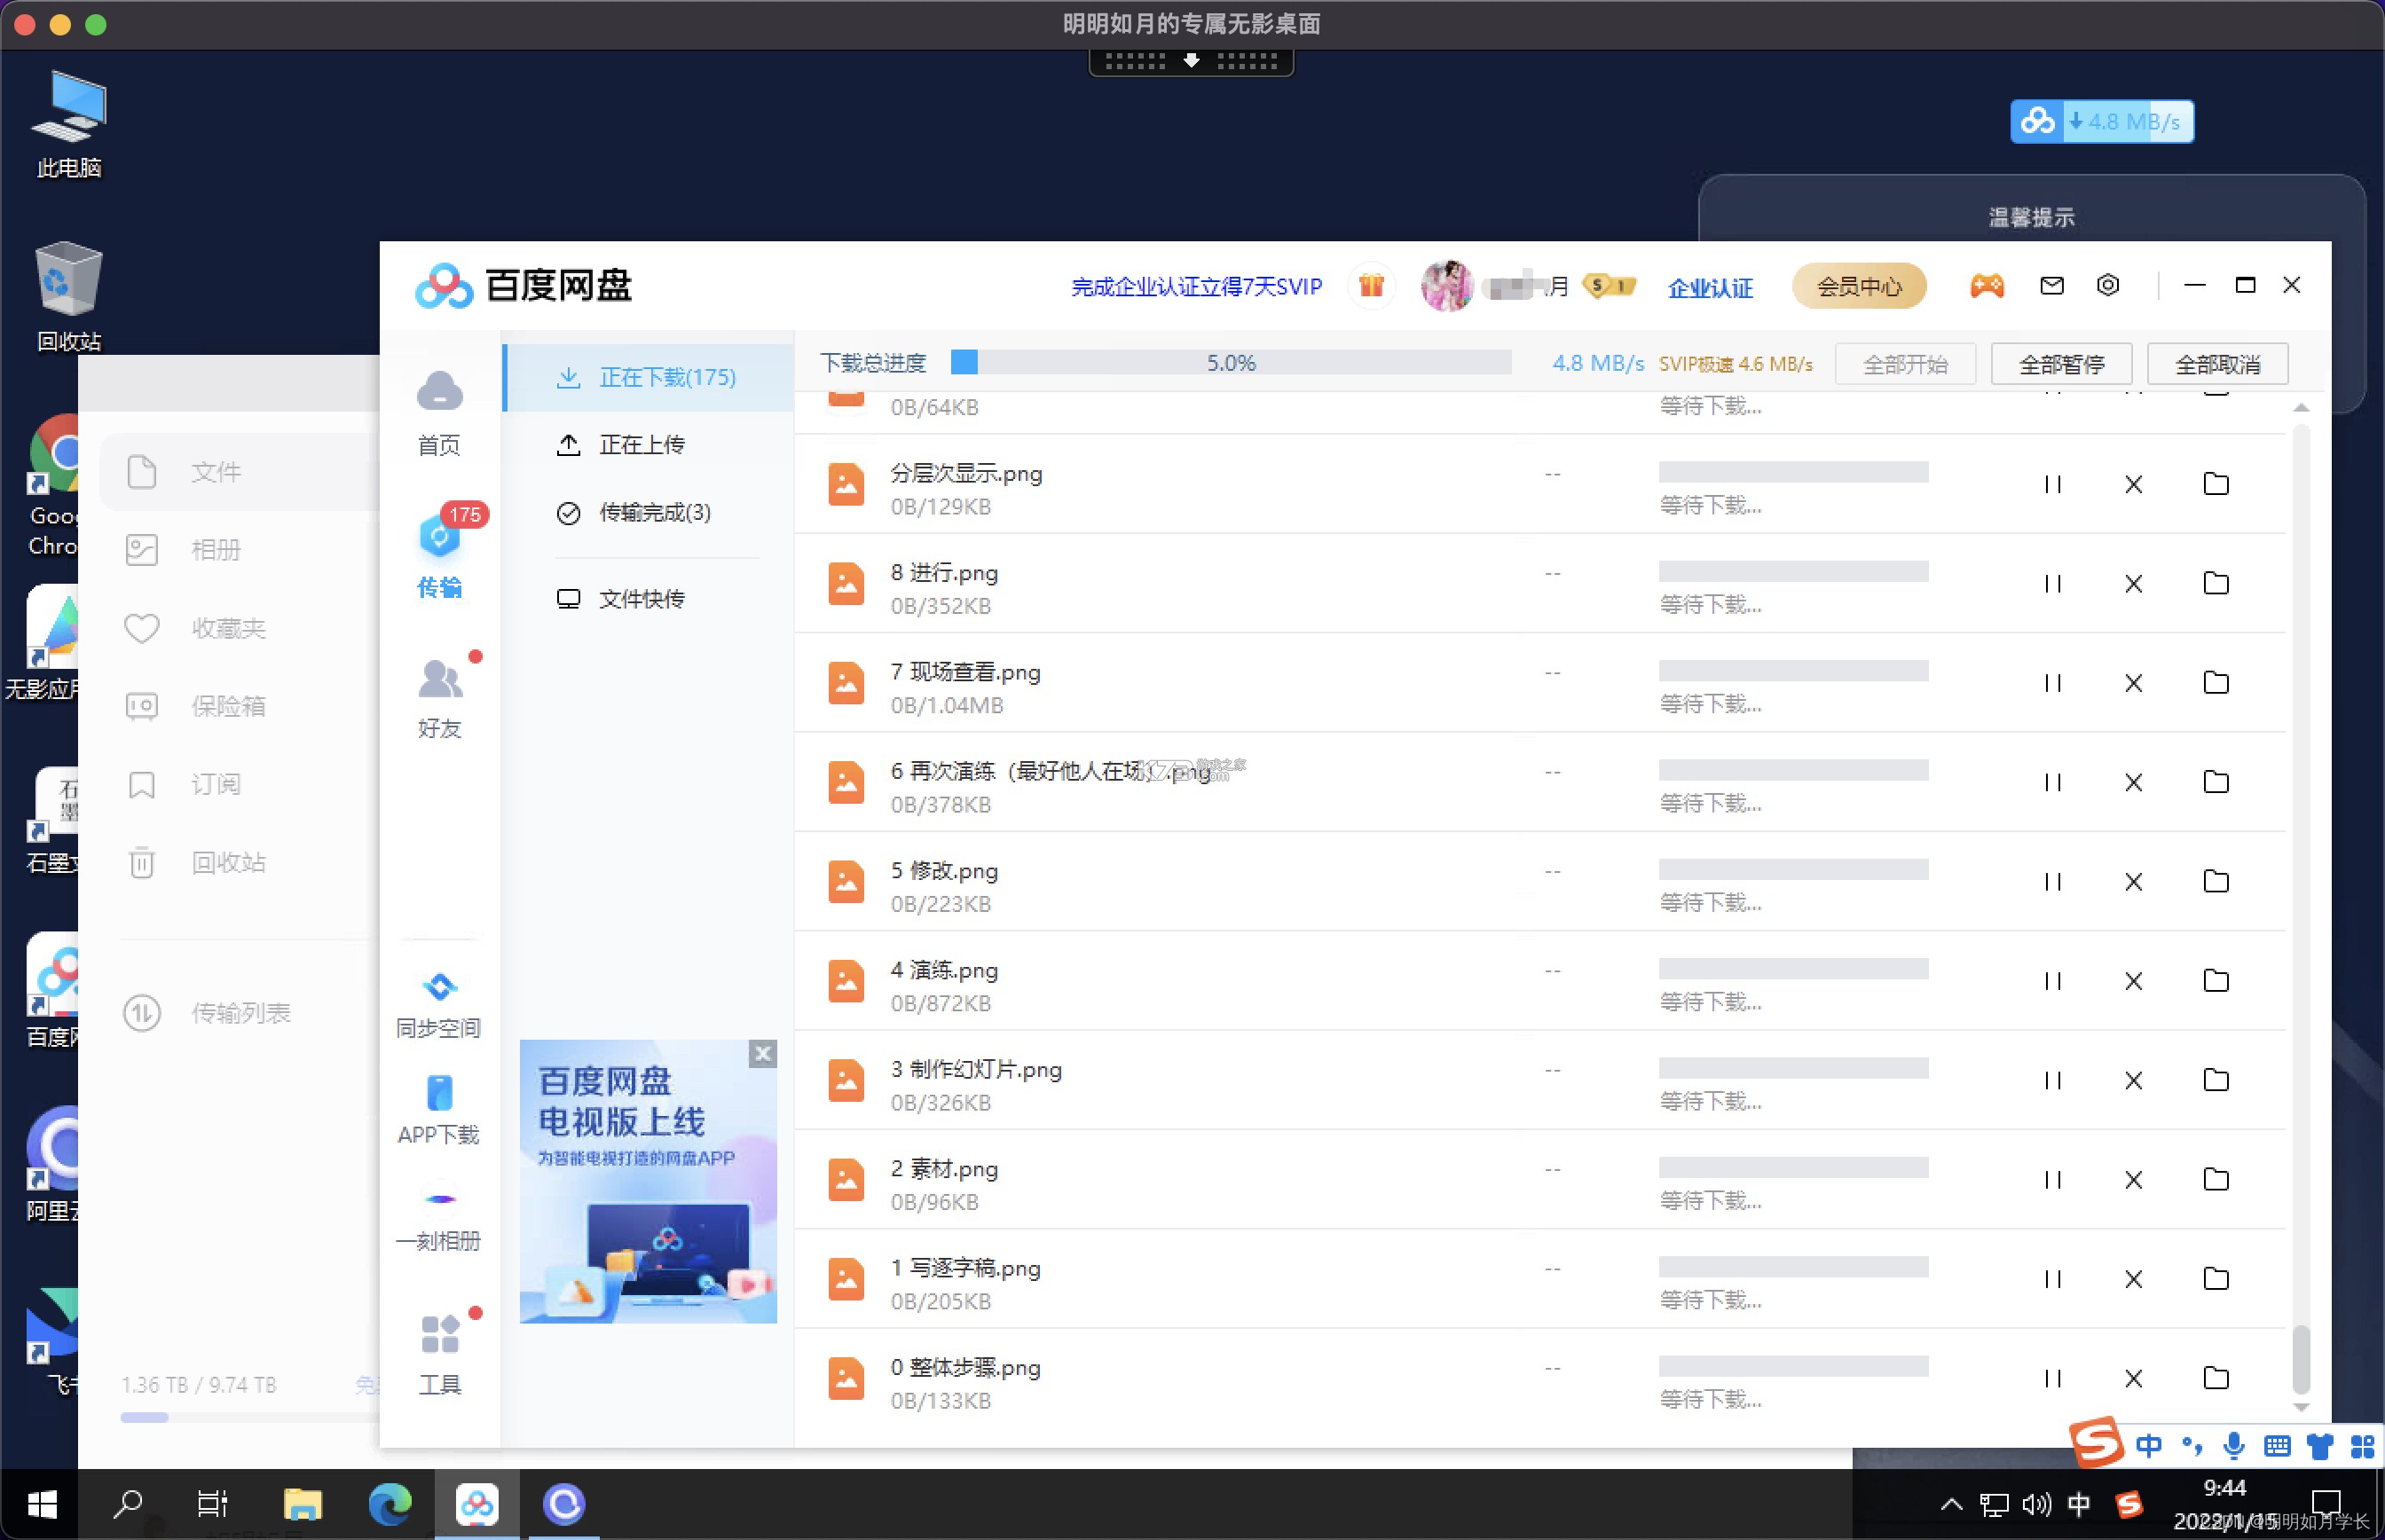Image resolution: width=2385 pixels, height=1540 pixels.
Task: Open the 企业认证 link
Action: [1710, 288]
